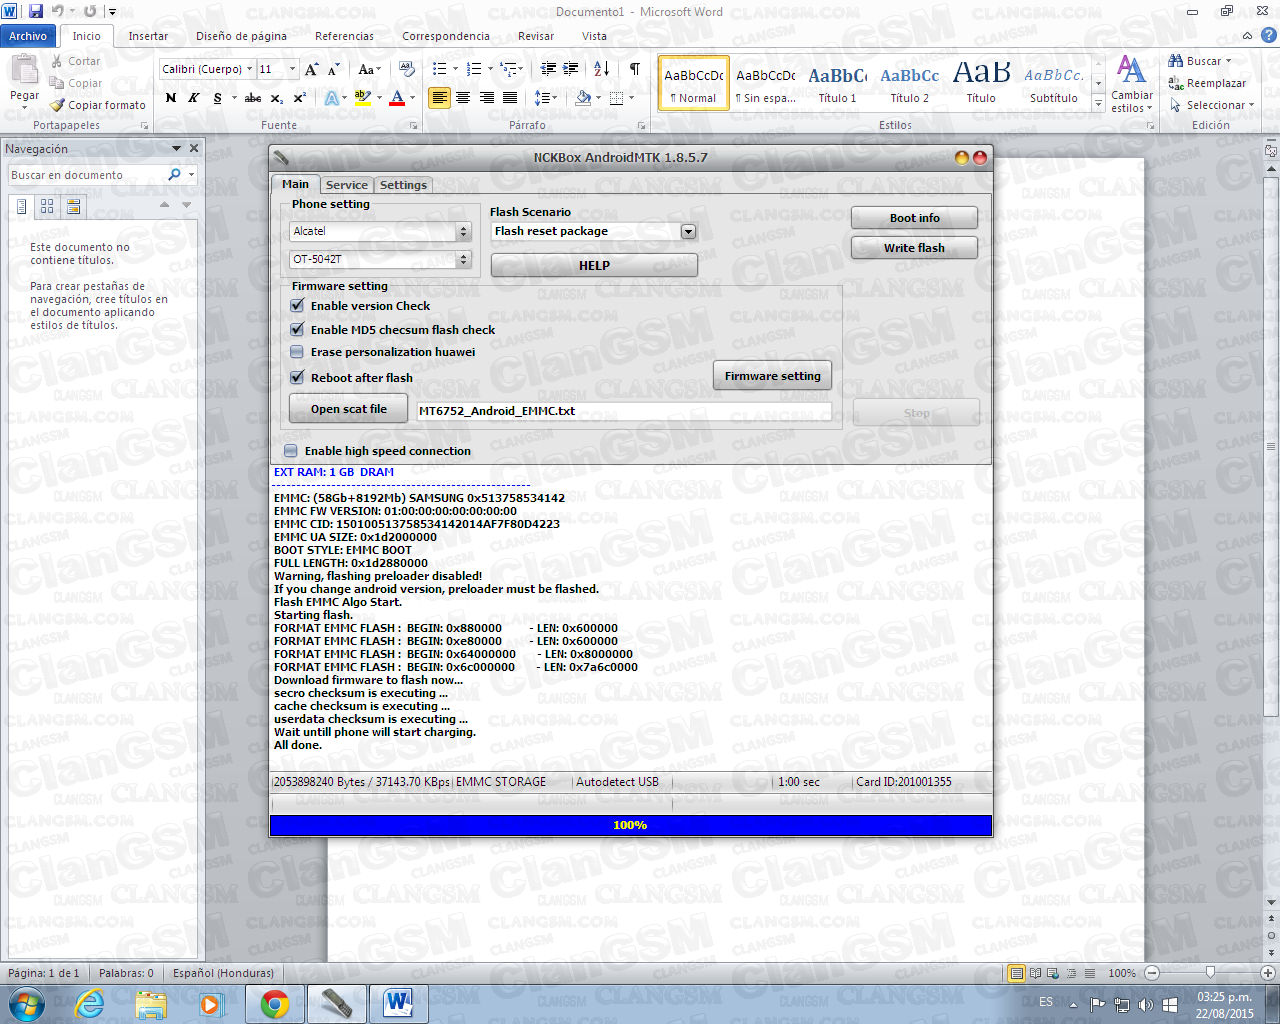Switch to Insertar ribbon tab
Image resolution: width=1280 pixels, height=1024 pixels.
click(148, 36)
